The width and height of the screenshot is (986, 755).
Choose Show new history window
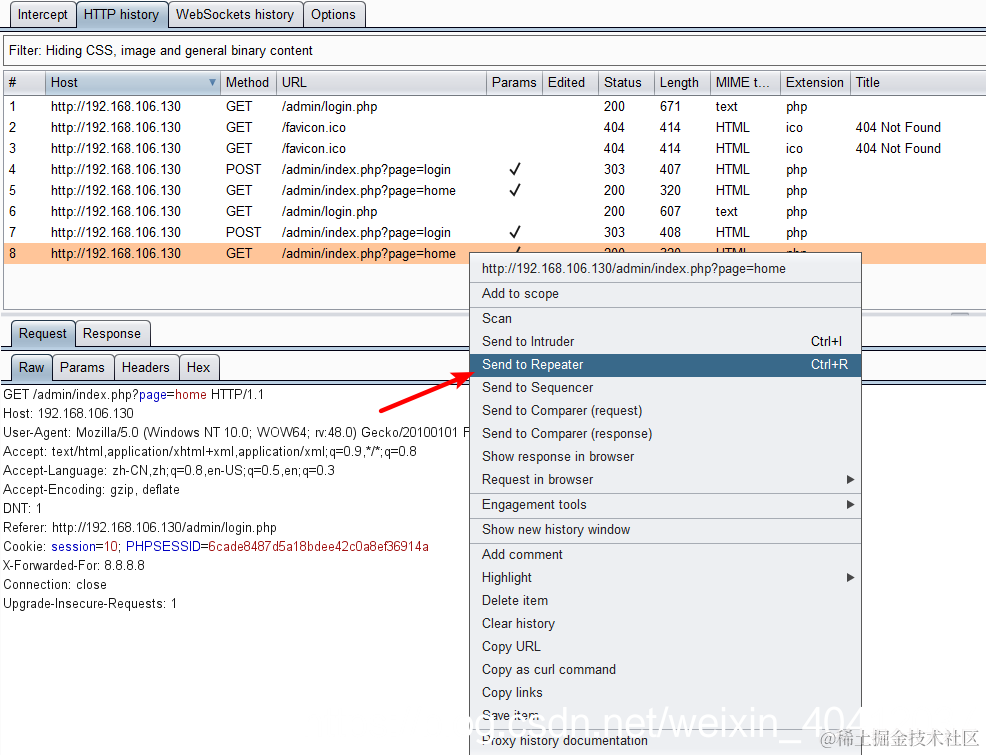[665, 530]
